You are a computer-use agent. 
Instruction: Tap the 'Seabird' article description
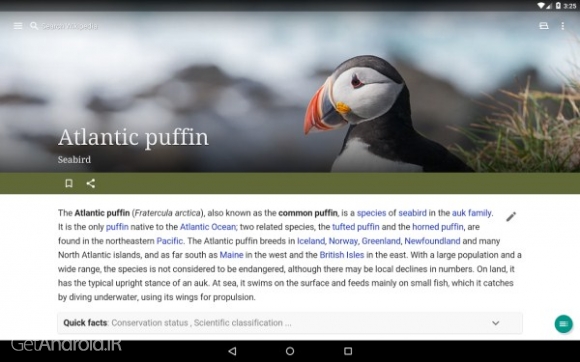(74, 160)
